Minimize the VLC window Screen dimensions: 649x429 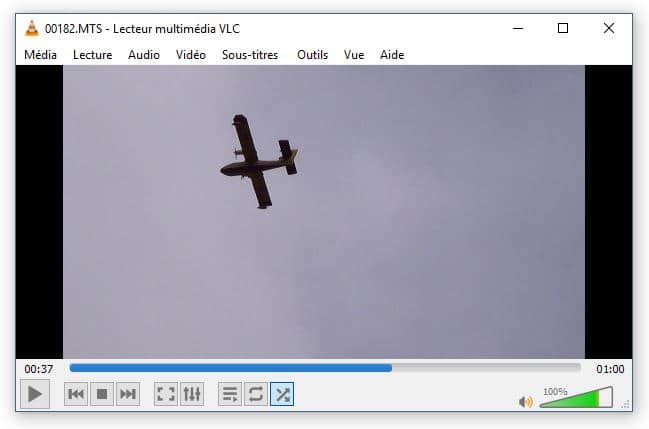[x=518, y=28]
